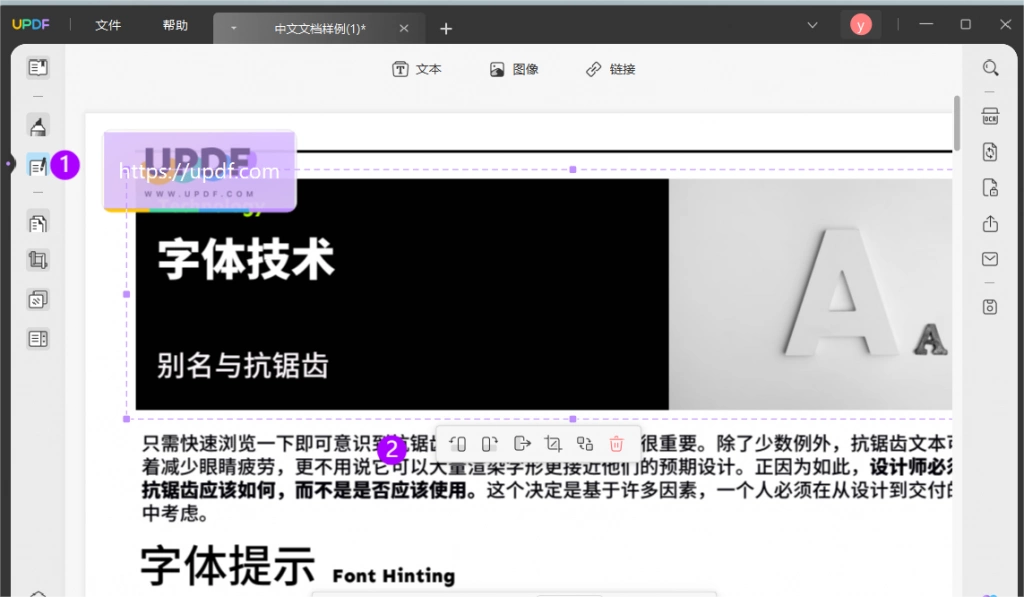1024x597 pixels.
Task: Open the Reader mode icon in left sidebar
Action: [38, 67]
